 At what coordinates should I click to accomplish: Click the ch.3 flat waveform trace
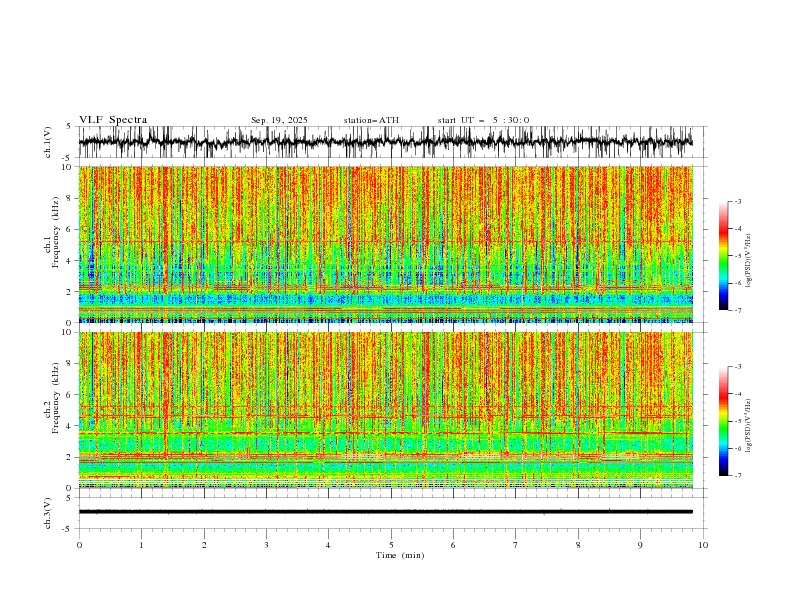(x=385, y=512)
